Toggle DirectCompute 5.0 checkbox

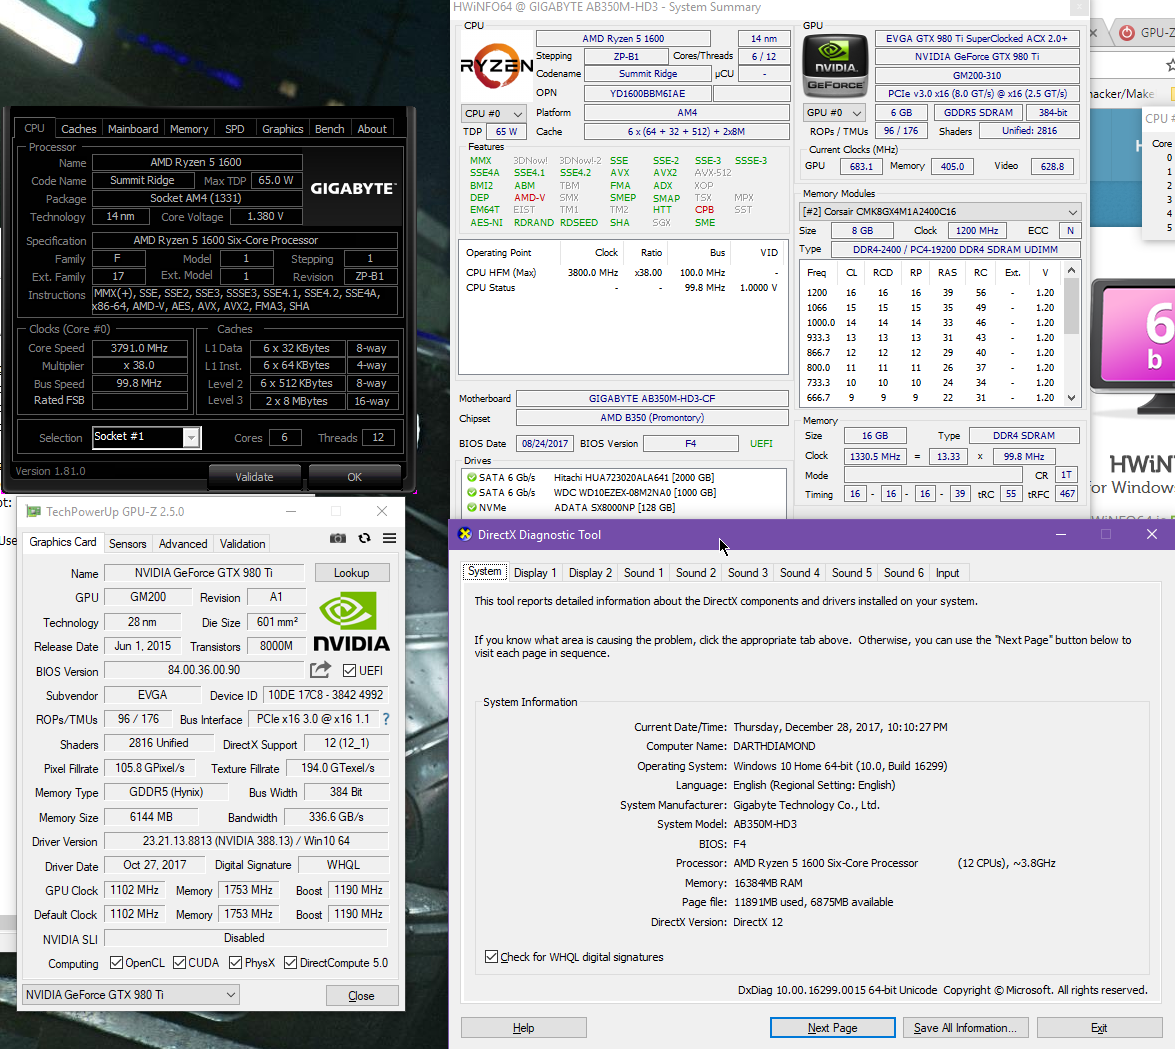(291, 962)
